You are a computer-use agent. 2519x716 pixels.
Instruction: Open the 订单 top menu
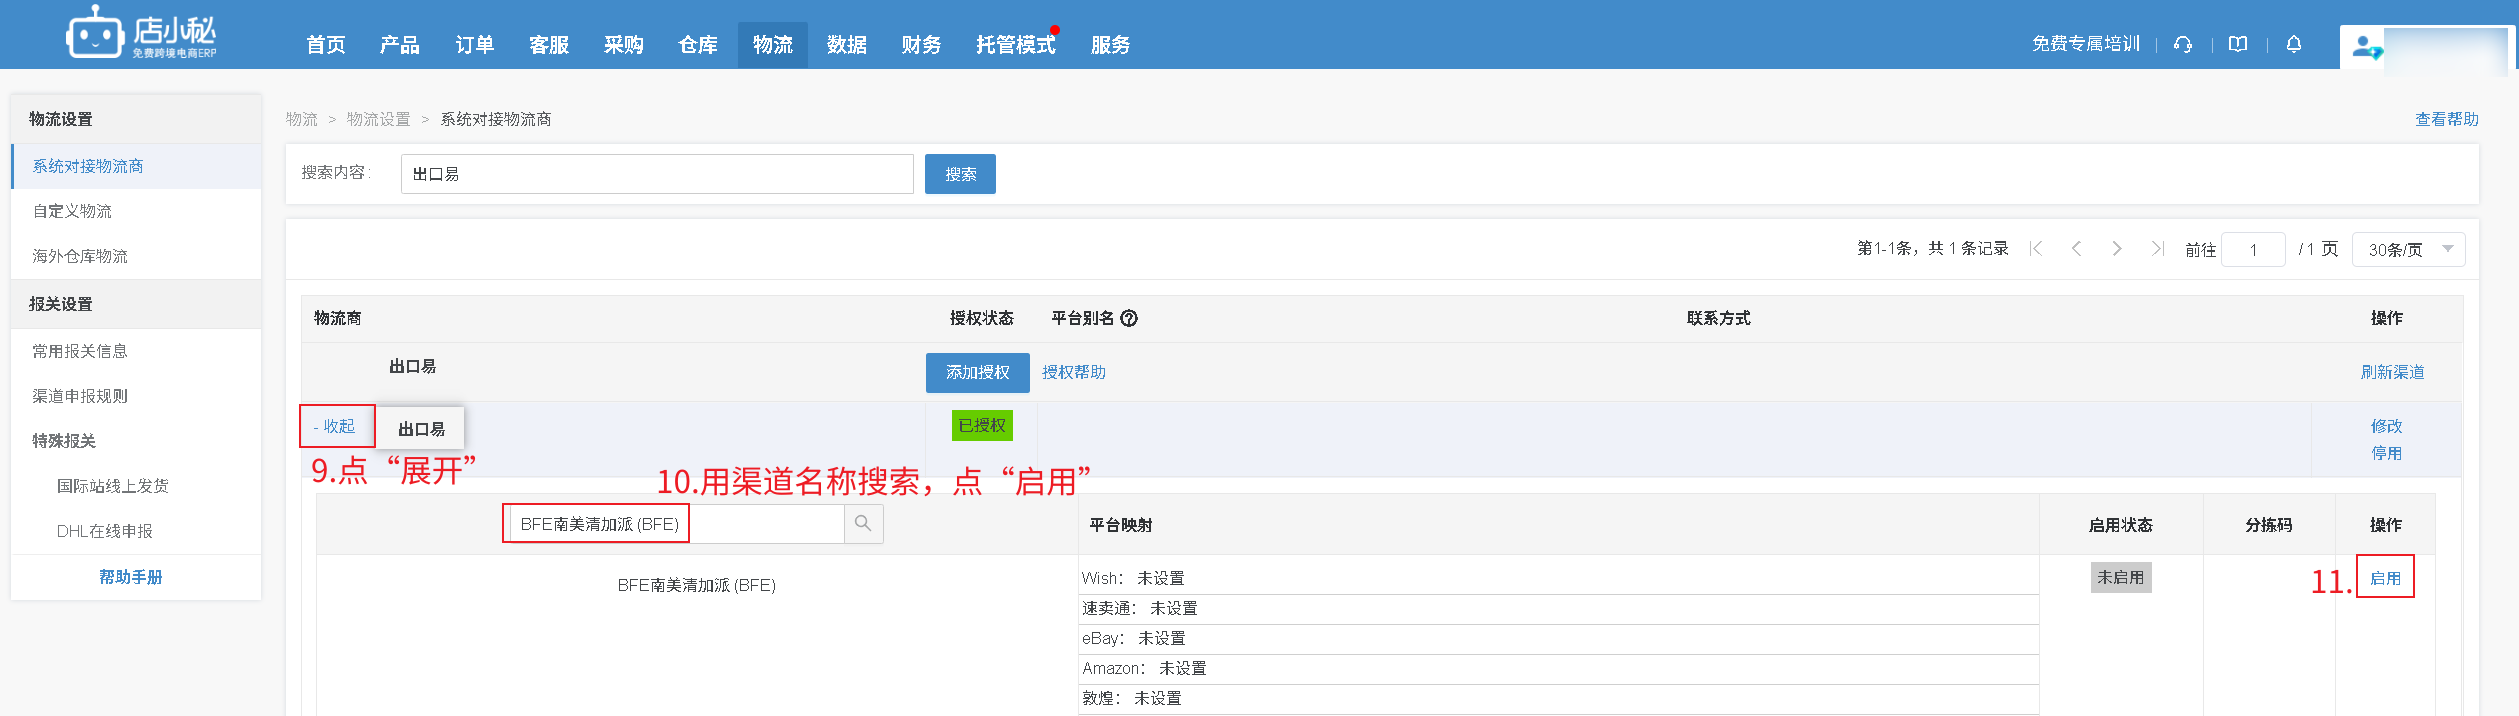click(x=474, y=45)
